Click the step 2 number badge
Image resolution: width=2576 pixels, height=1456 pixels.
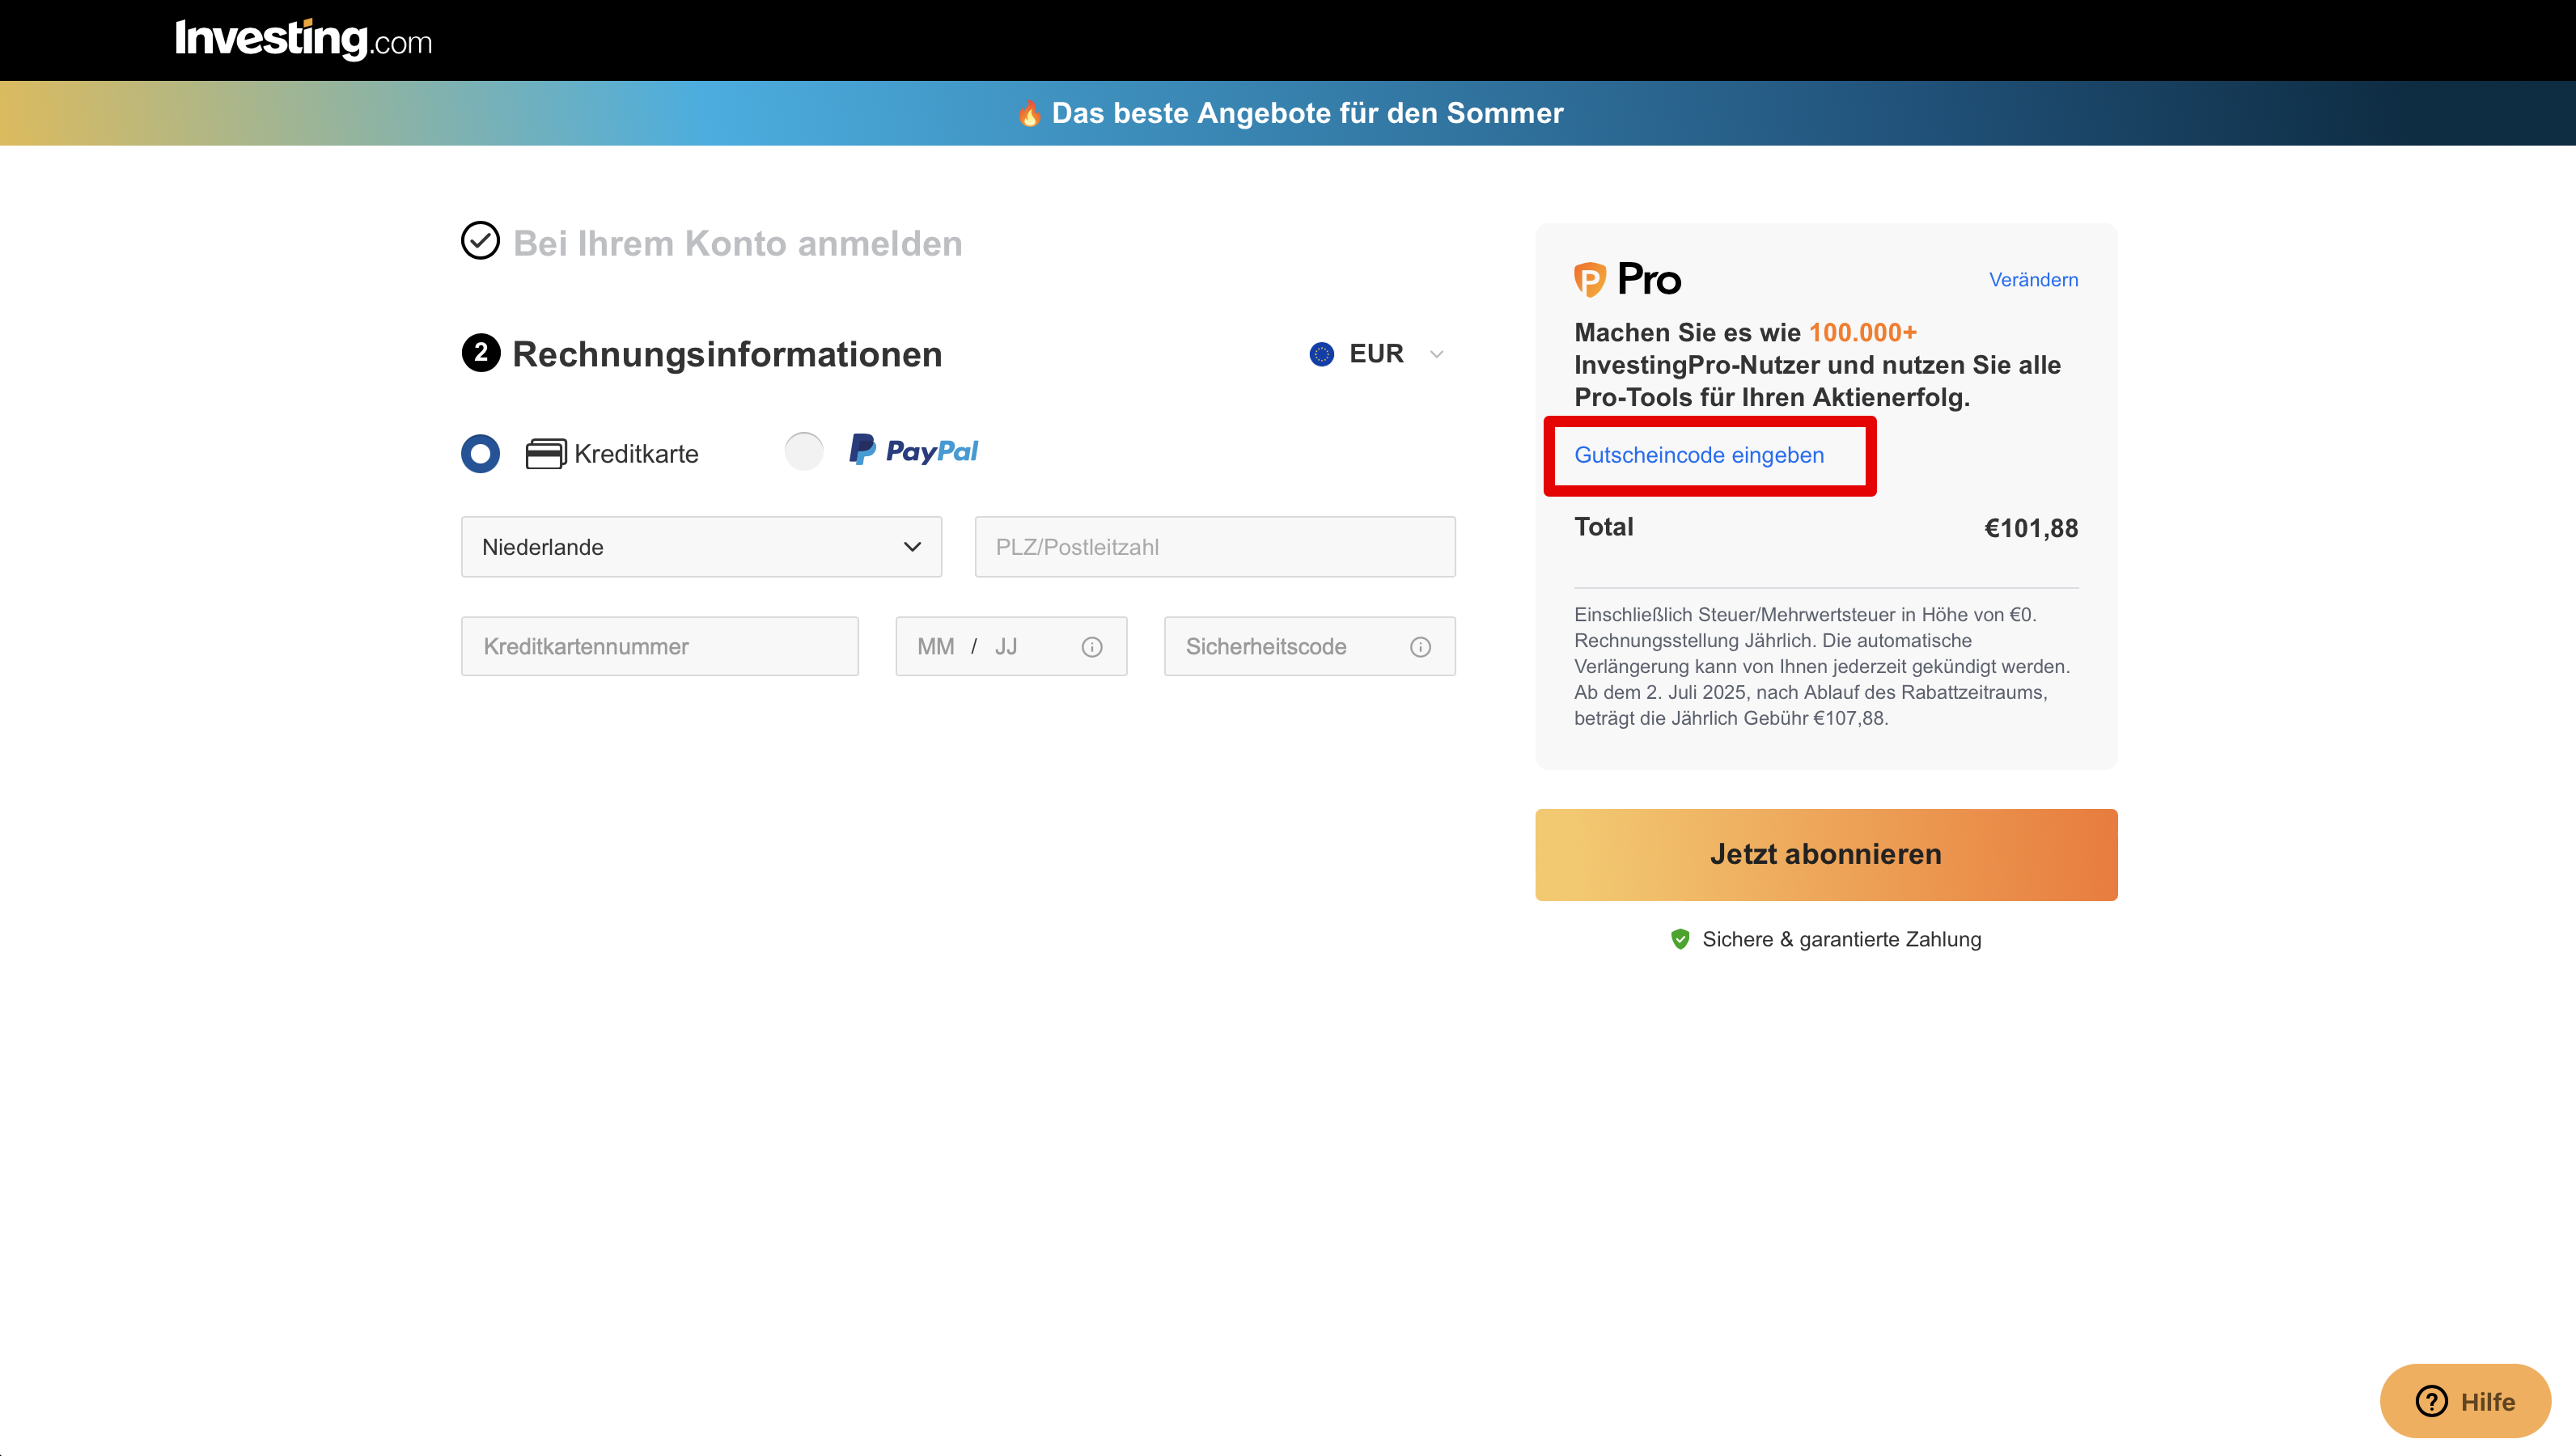(481, 353)
